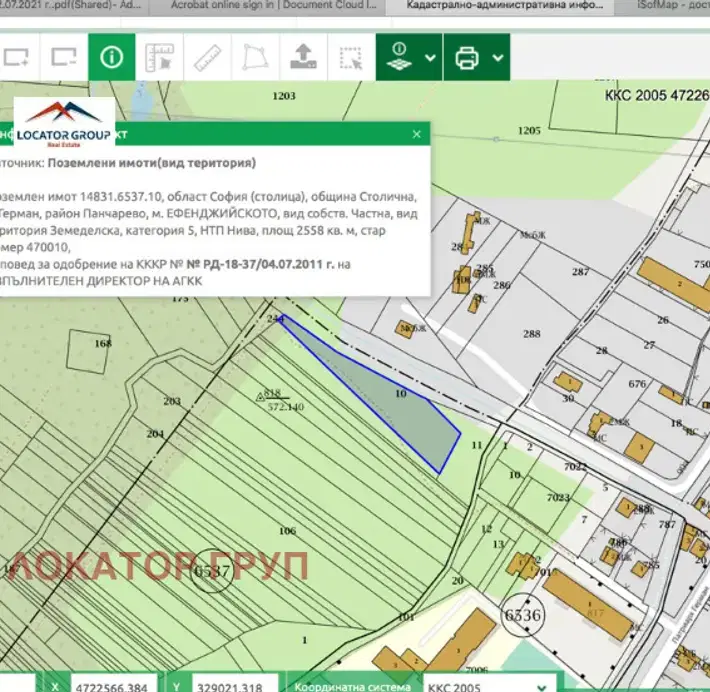Click parcel label 203 on the map

coord(172,401)
